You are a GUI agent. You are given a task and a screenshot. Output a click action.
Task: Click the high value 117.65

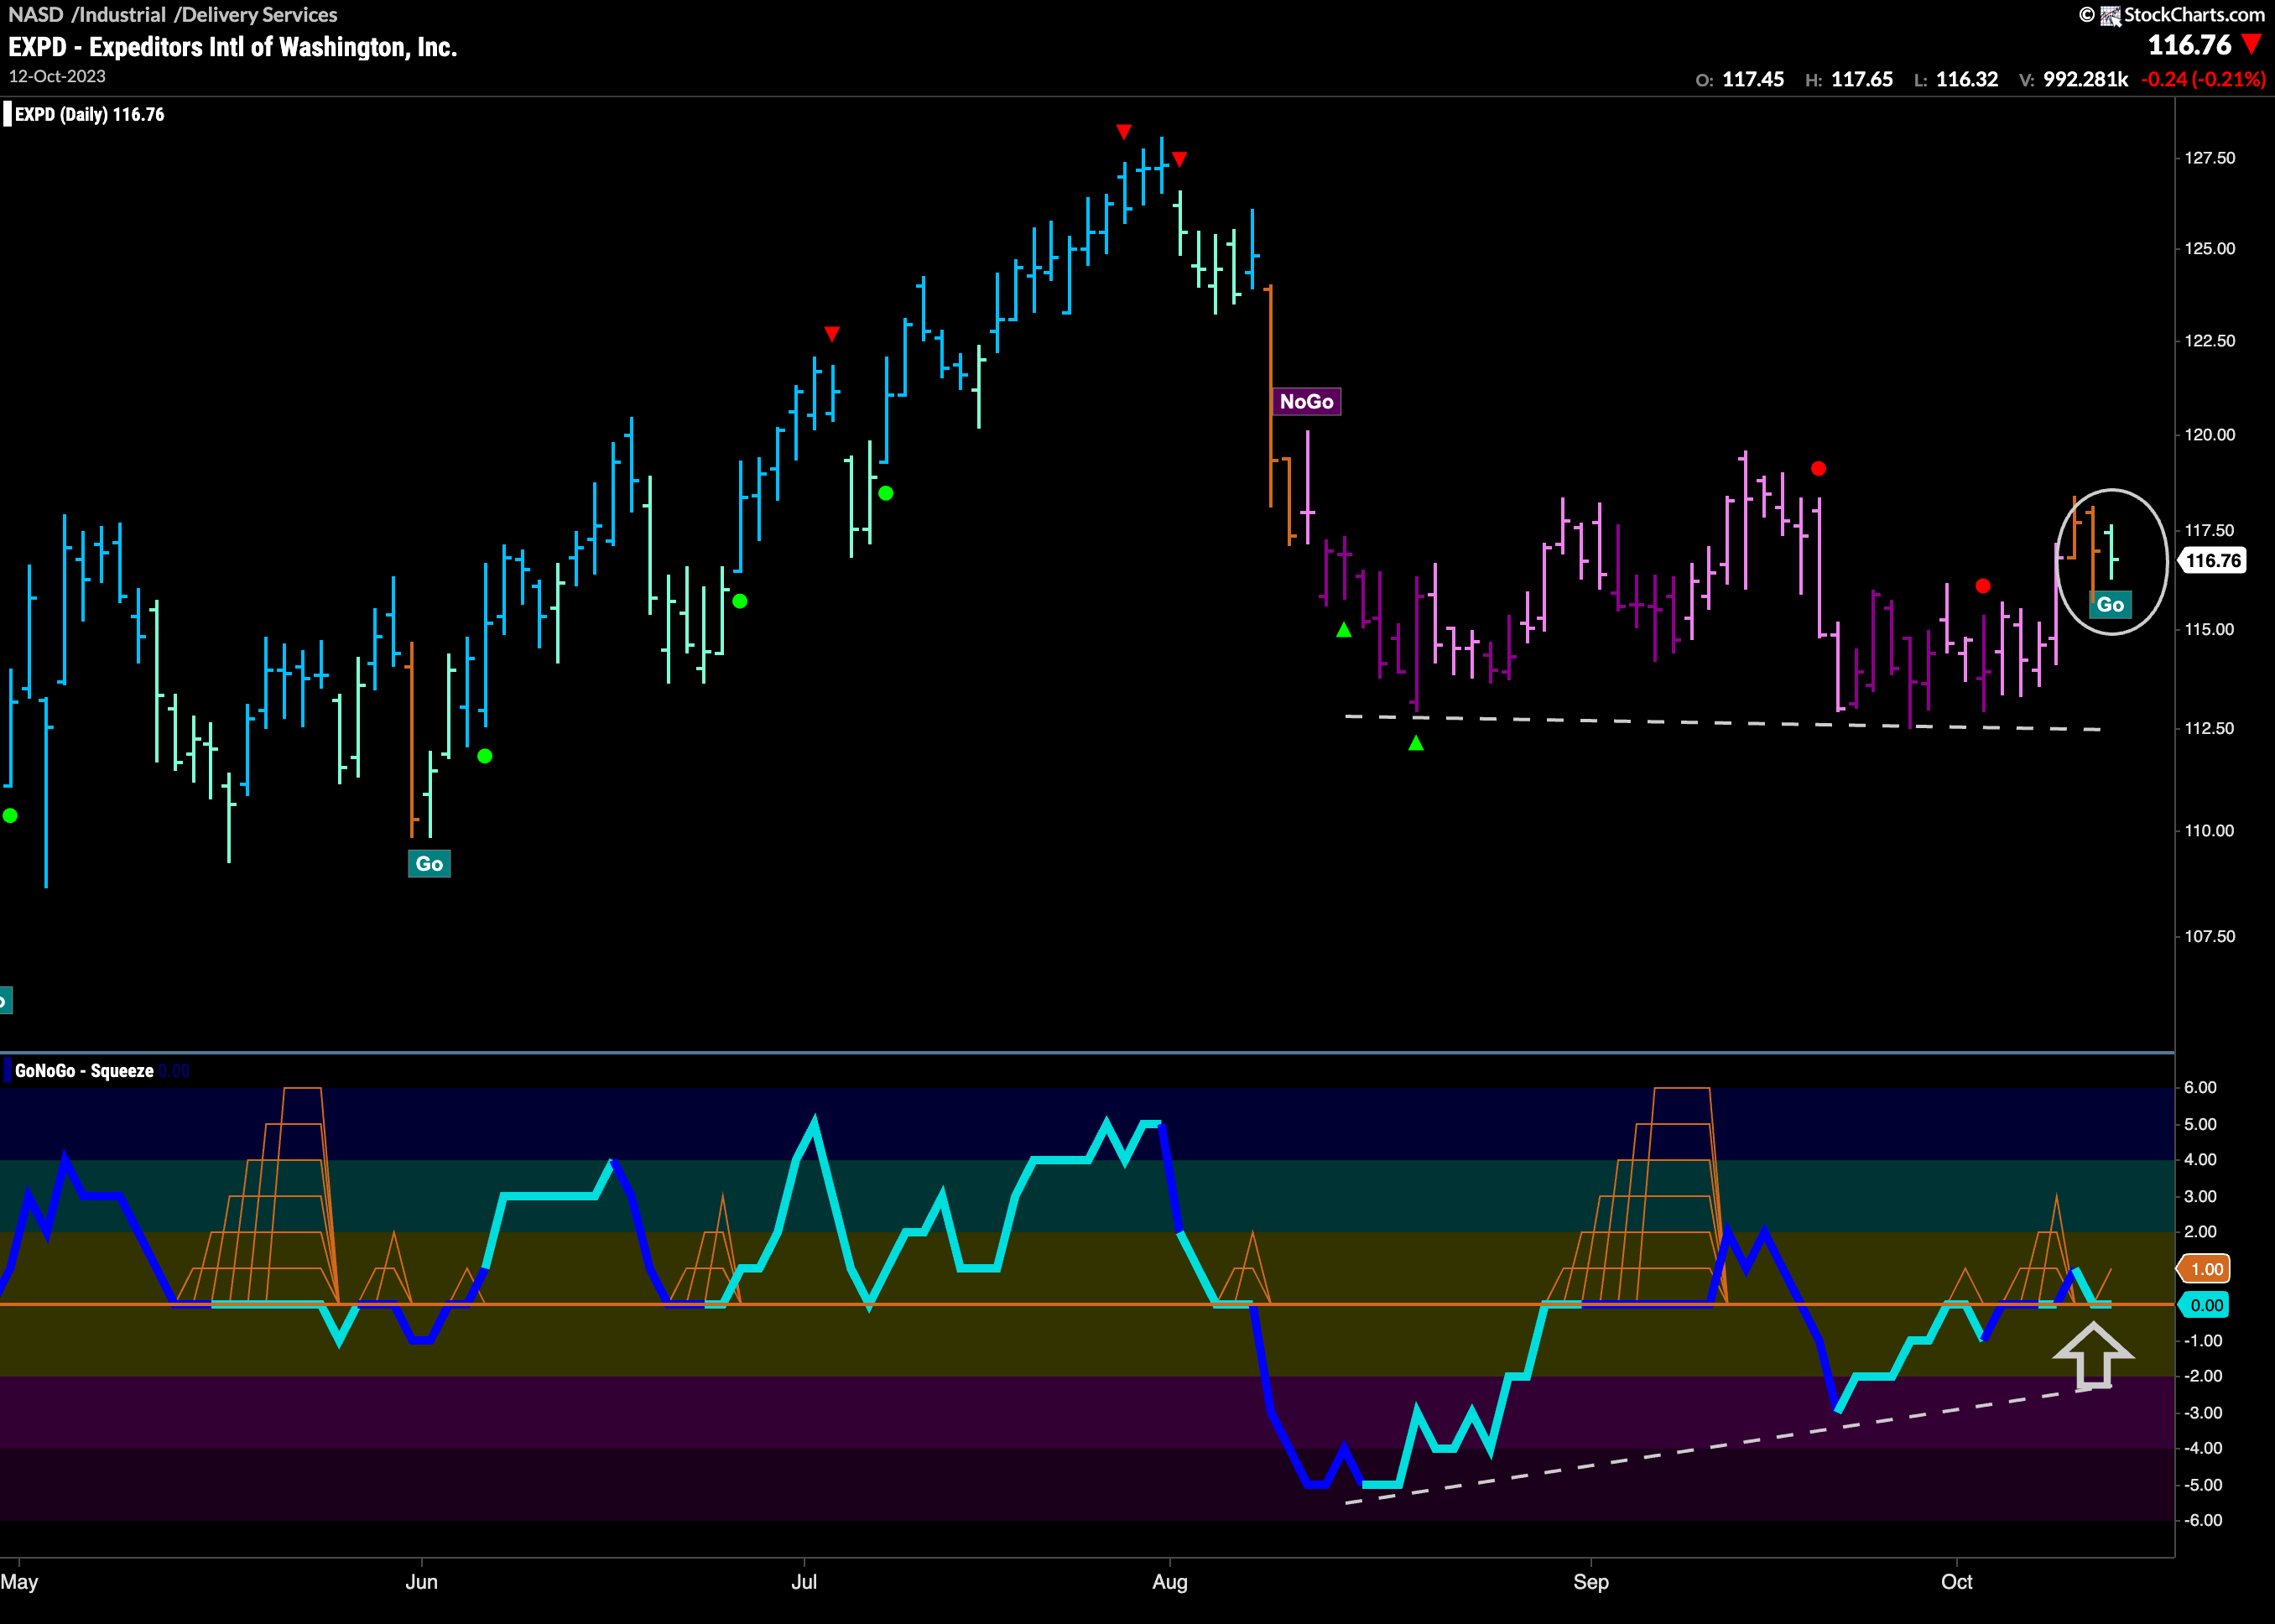1862,79
